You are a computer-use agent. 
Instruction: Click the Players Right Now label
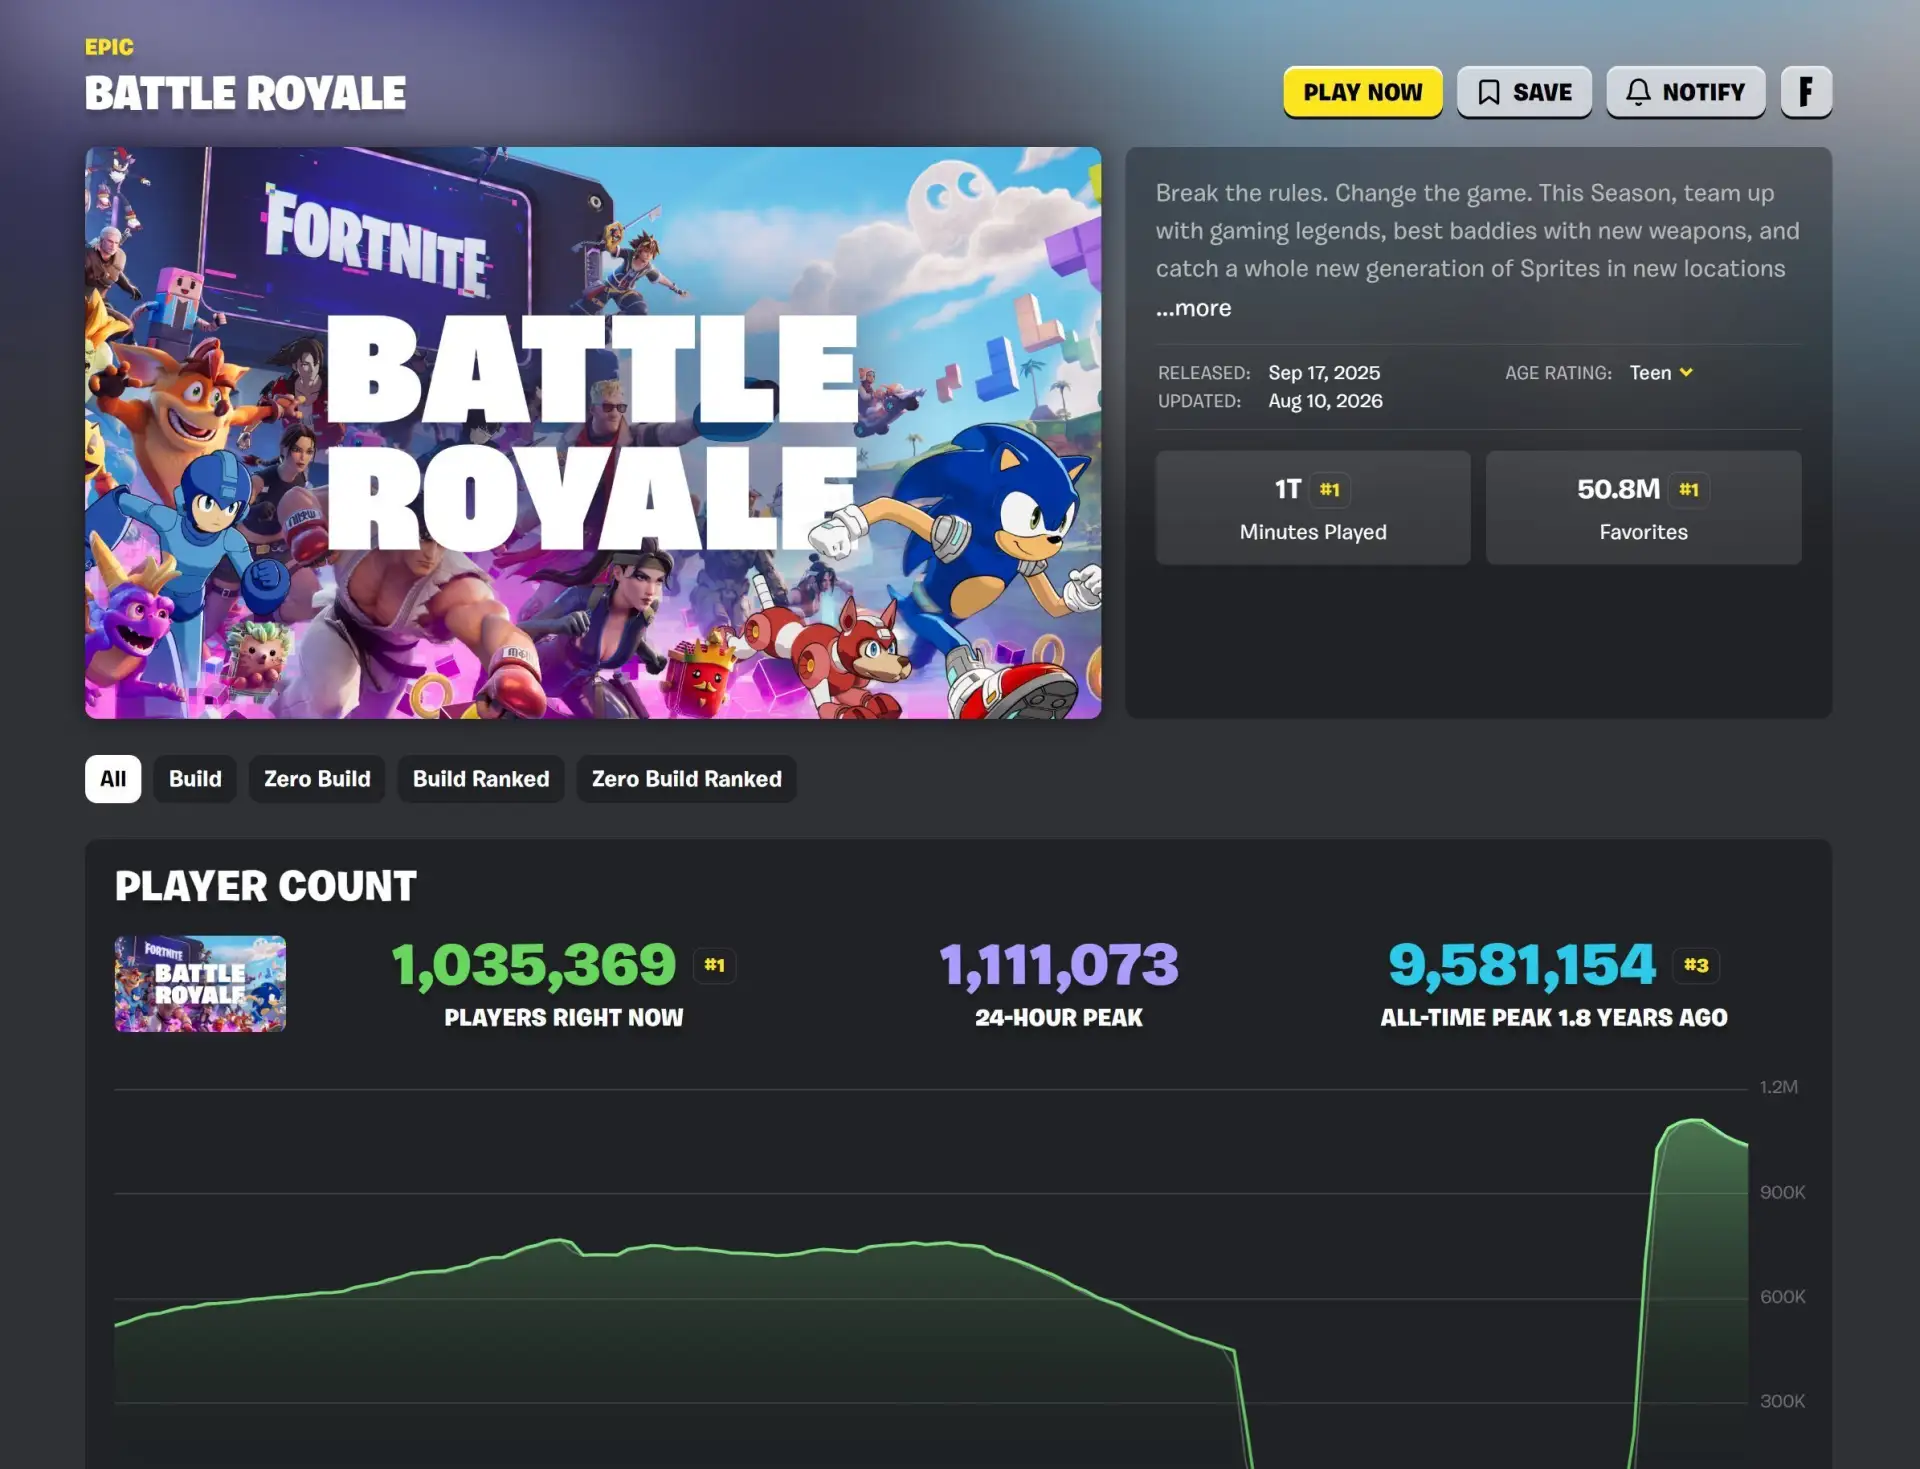click(x=564, y=1017)
